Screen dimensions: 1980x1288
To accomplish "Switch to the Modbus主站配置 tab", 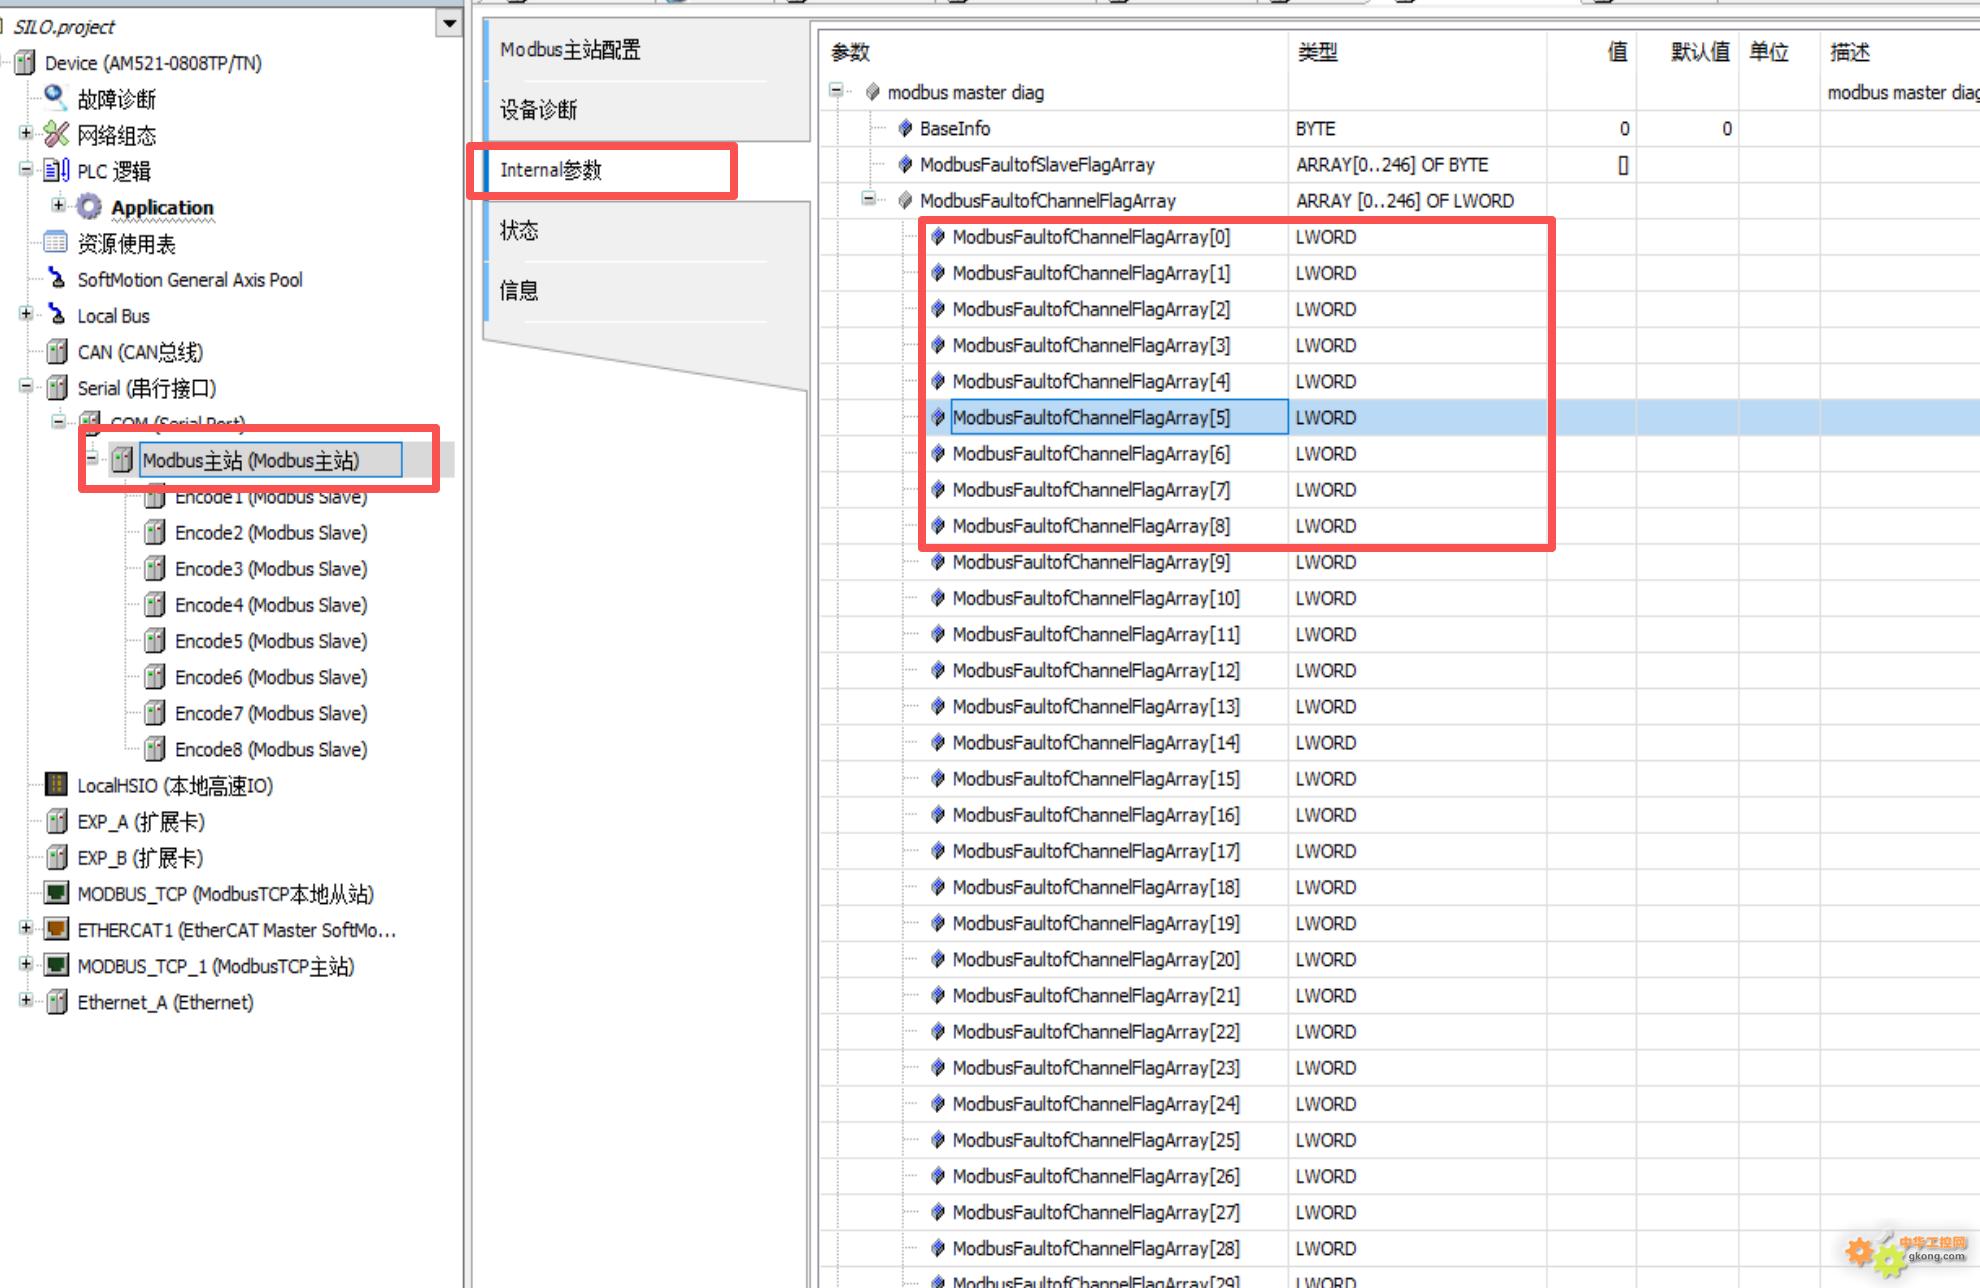I will click(570, 50).
